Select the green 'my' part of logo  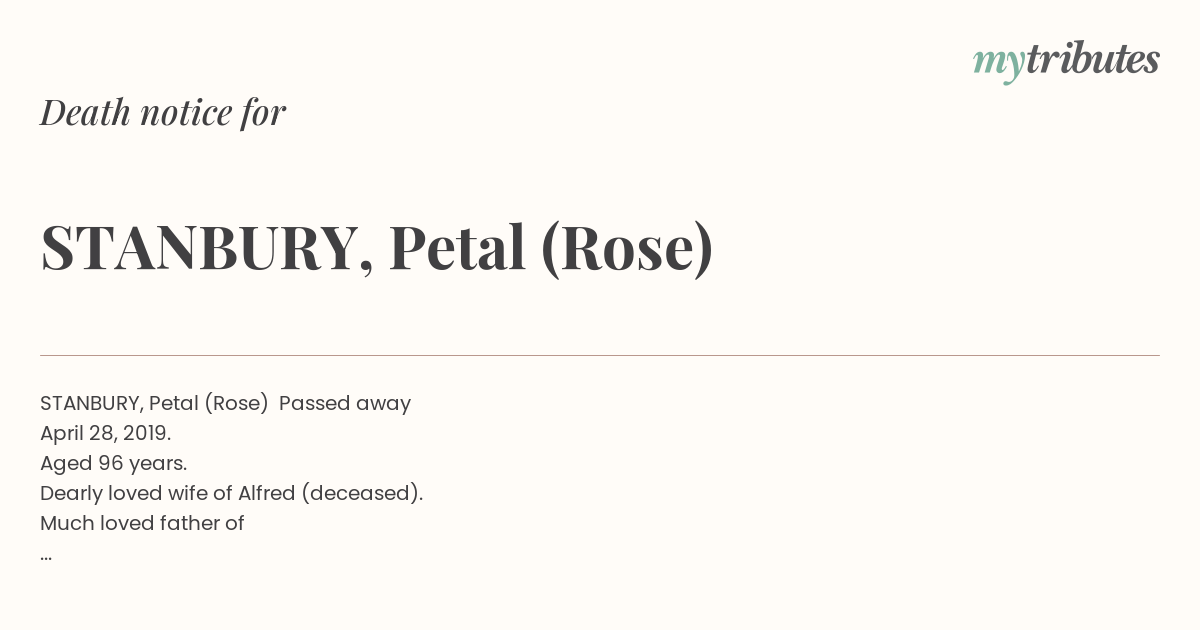pos(998,65)
